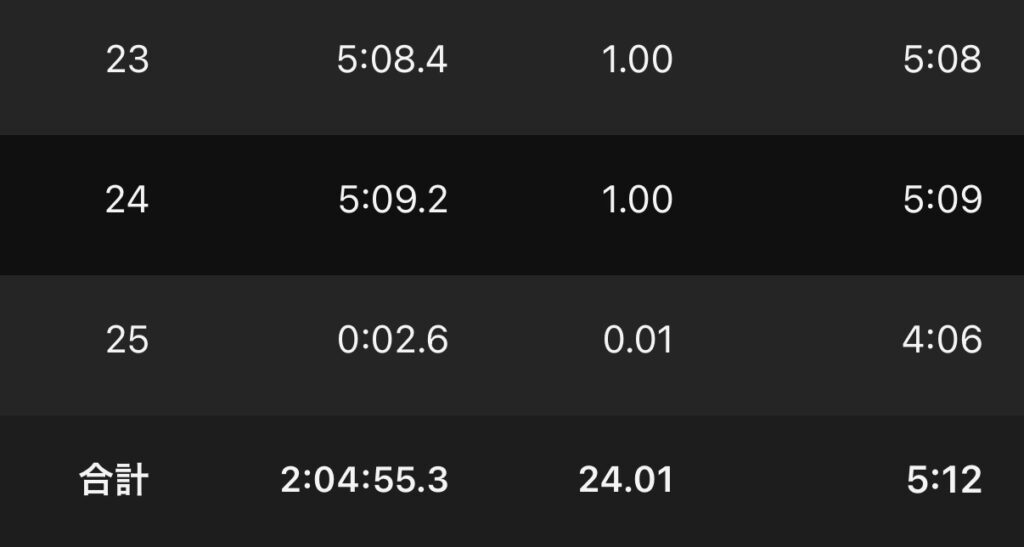Select the 4:06 pace value
The image size is (1024, 547).
[x=942, y=340]
